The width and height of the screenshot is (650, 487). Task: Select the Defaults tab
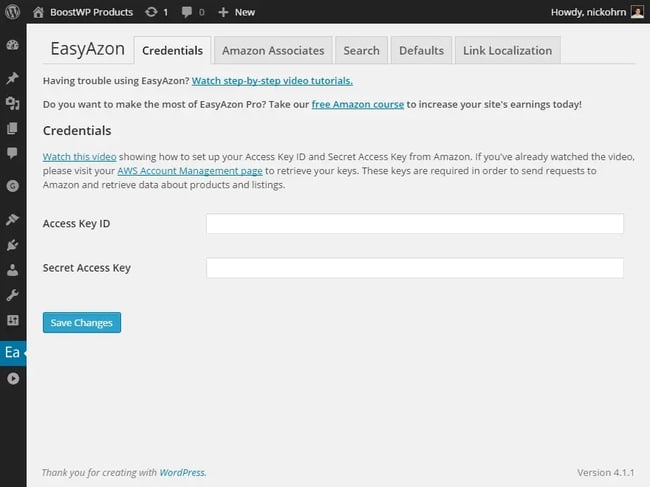(x=421, y=51)
